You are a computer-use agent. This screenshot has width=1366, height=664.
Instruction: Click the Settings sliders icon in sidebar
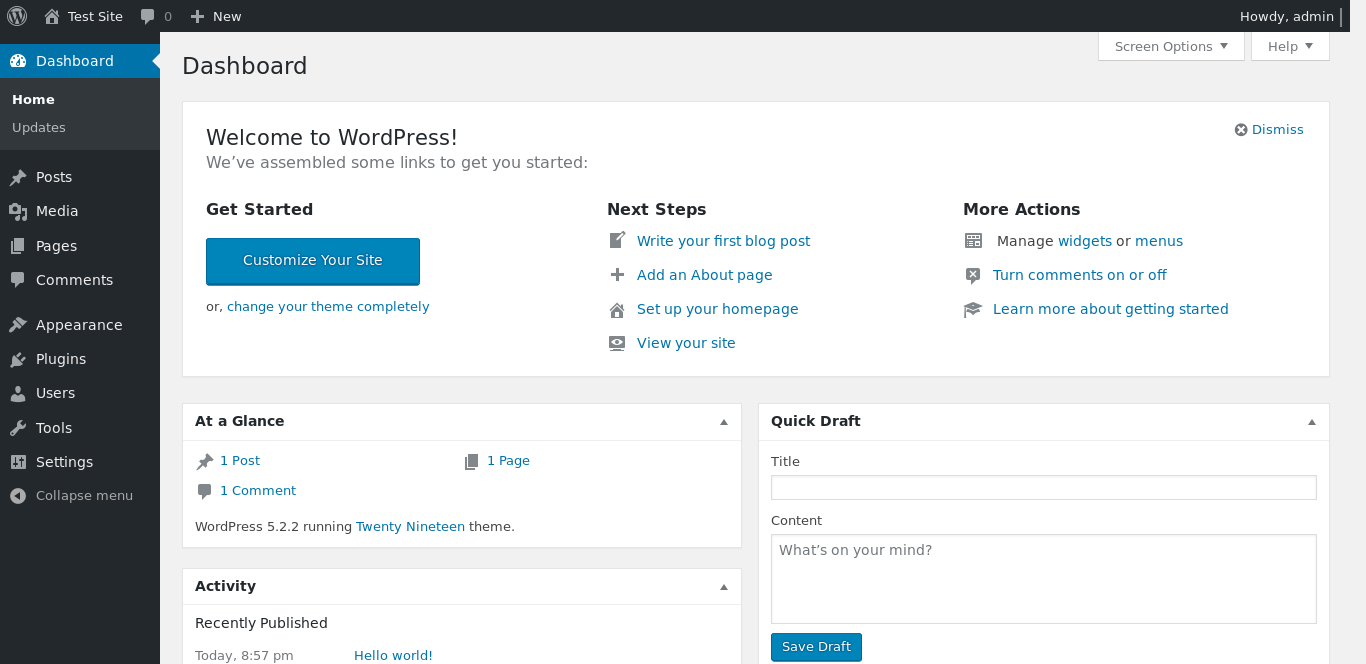(x=18, y=462)
